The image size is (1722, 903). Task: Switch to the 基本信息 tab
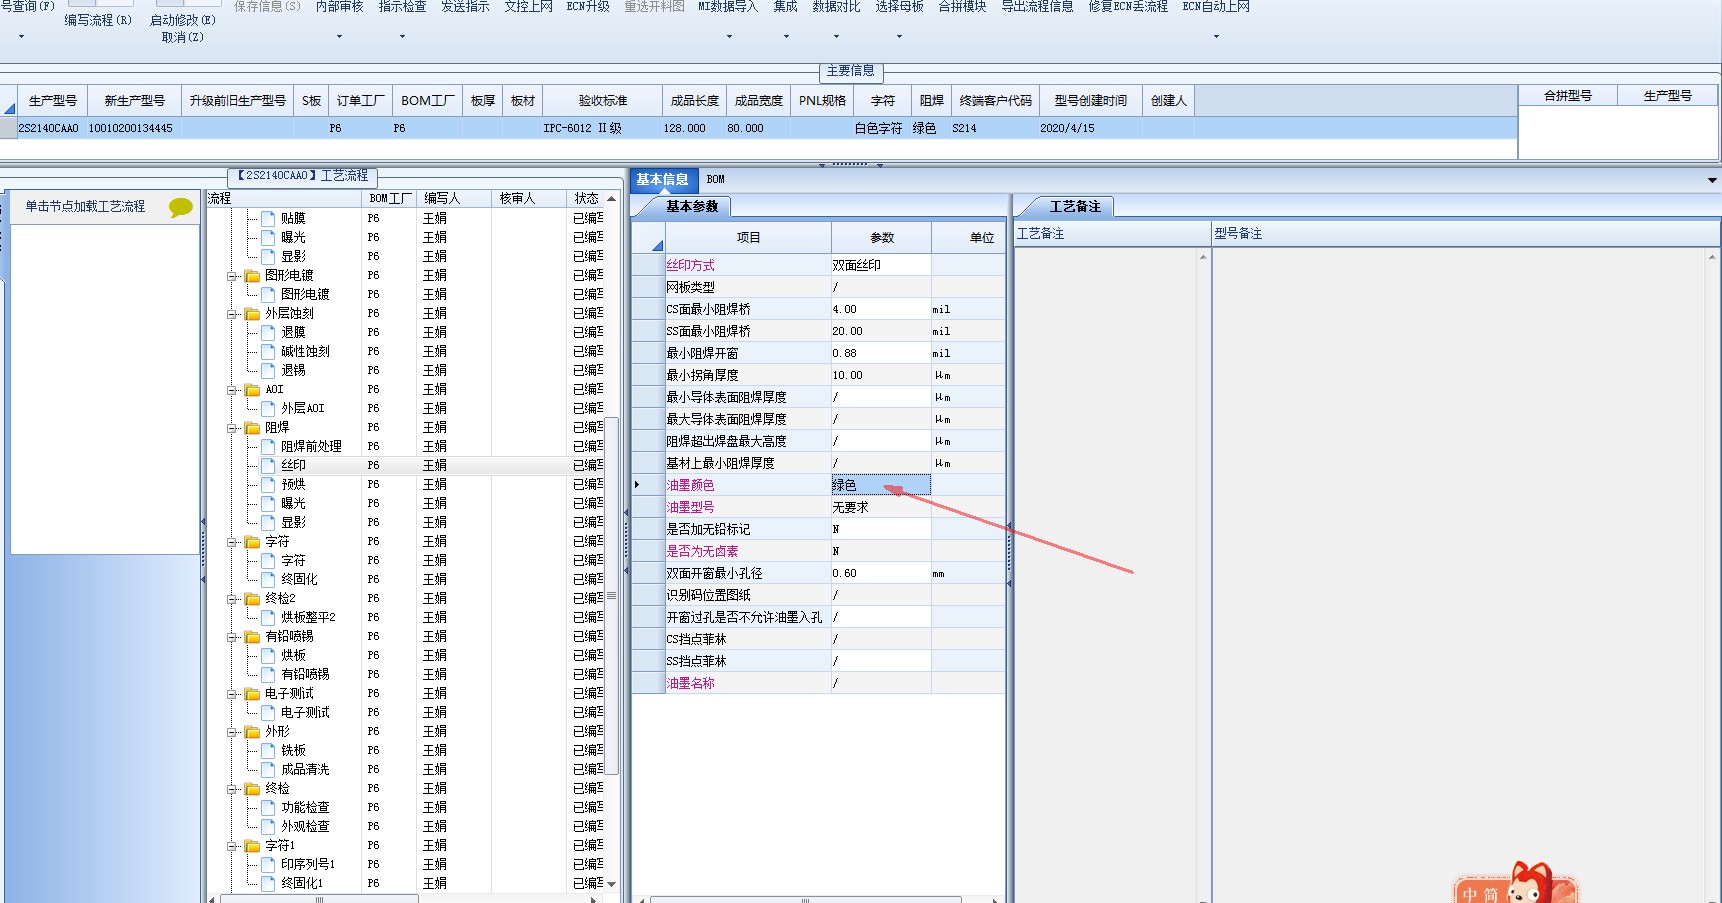662,180
